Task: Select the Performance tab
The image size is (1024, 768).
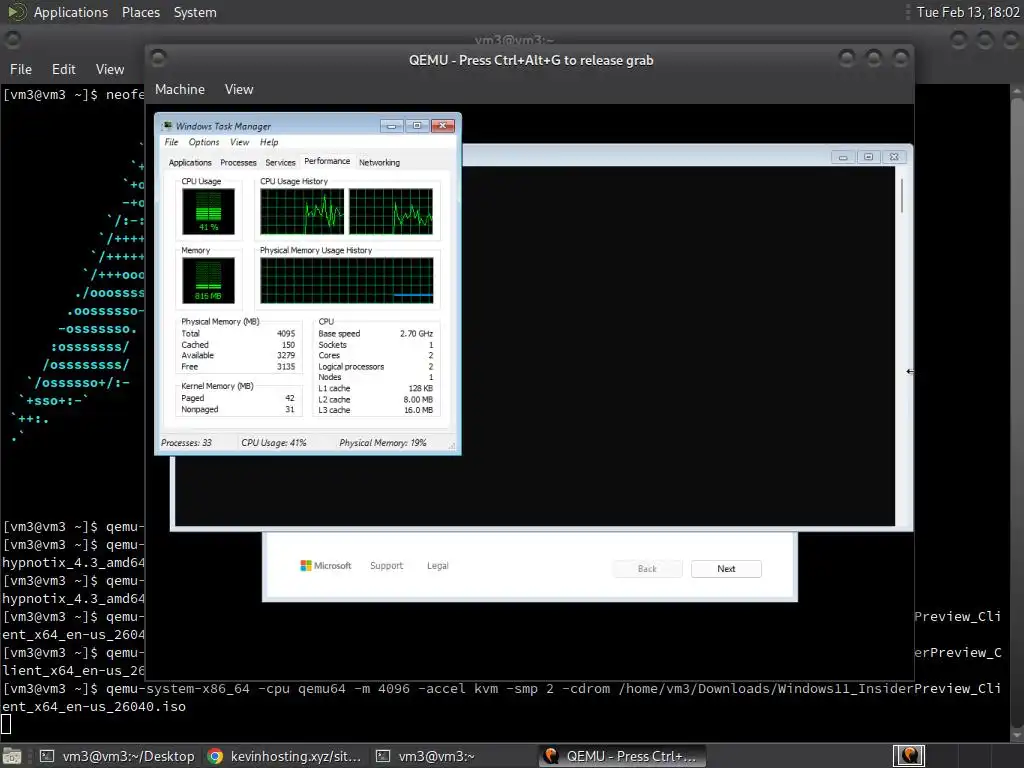Action: point(327,161)
